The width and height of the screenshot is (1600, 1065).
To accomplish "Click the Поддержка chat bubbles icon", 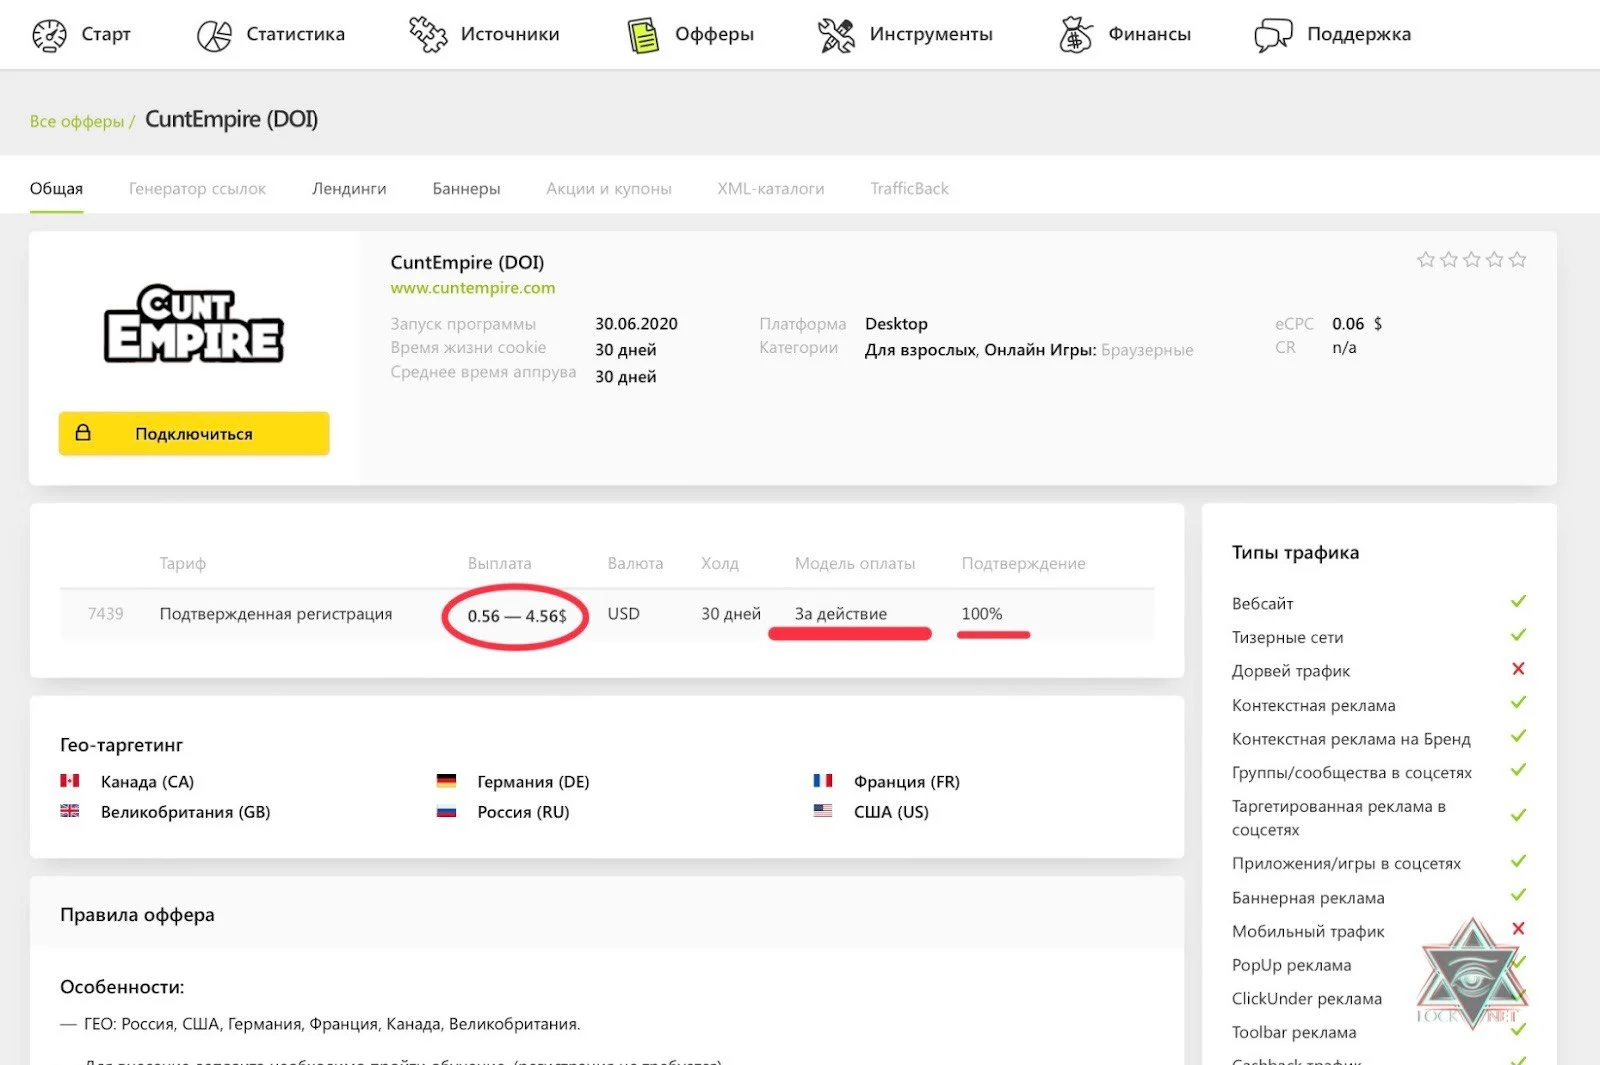I will coord(1273,35).
